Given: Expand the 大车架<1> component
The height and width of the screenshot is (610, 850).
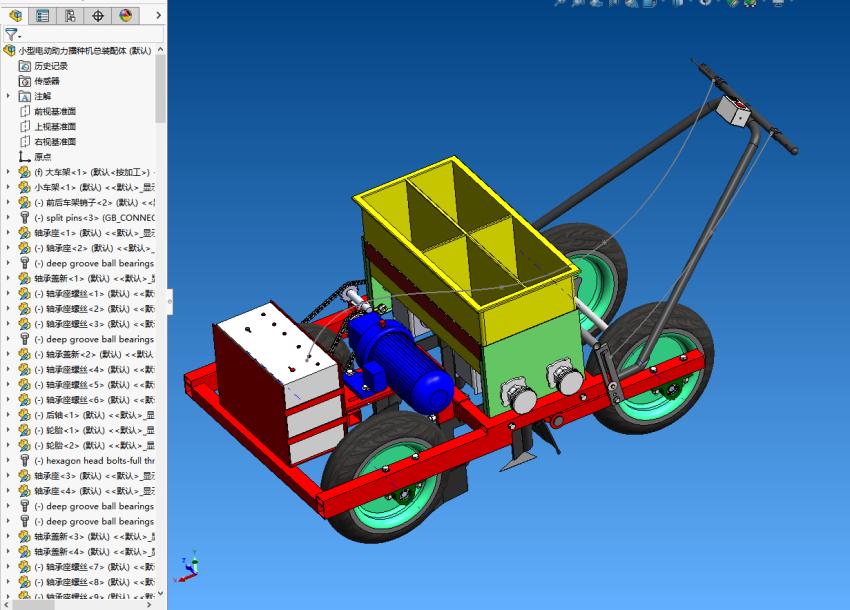Looking at the screenshot, I should coord(9,172).
